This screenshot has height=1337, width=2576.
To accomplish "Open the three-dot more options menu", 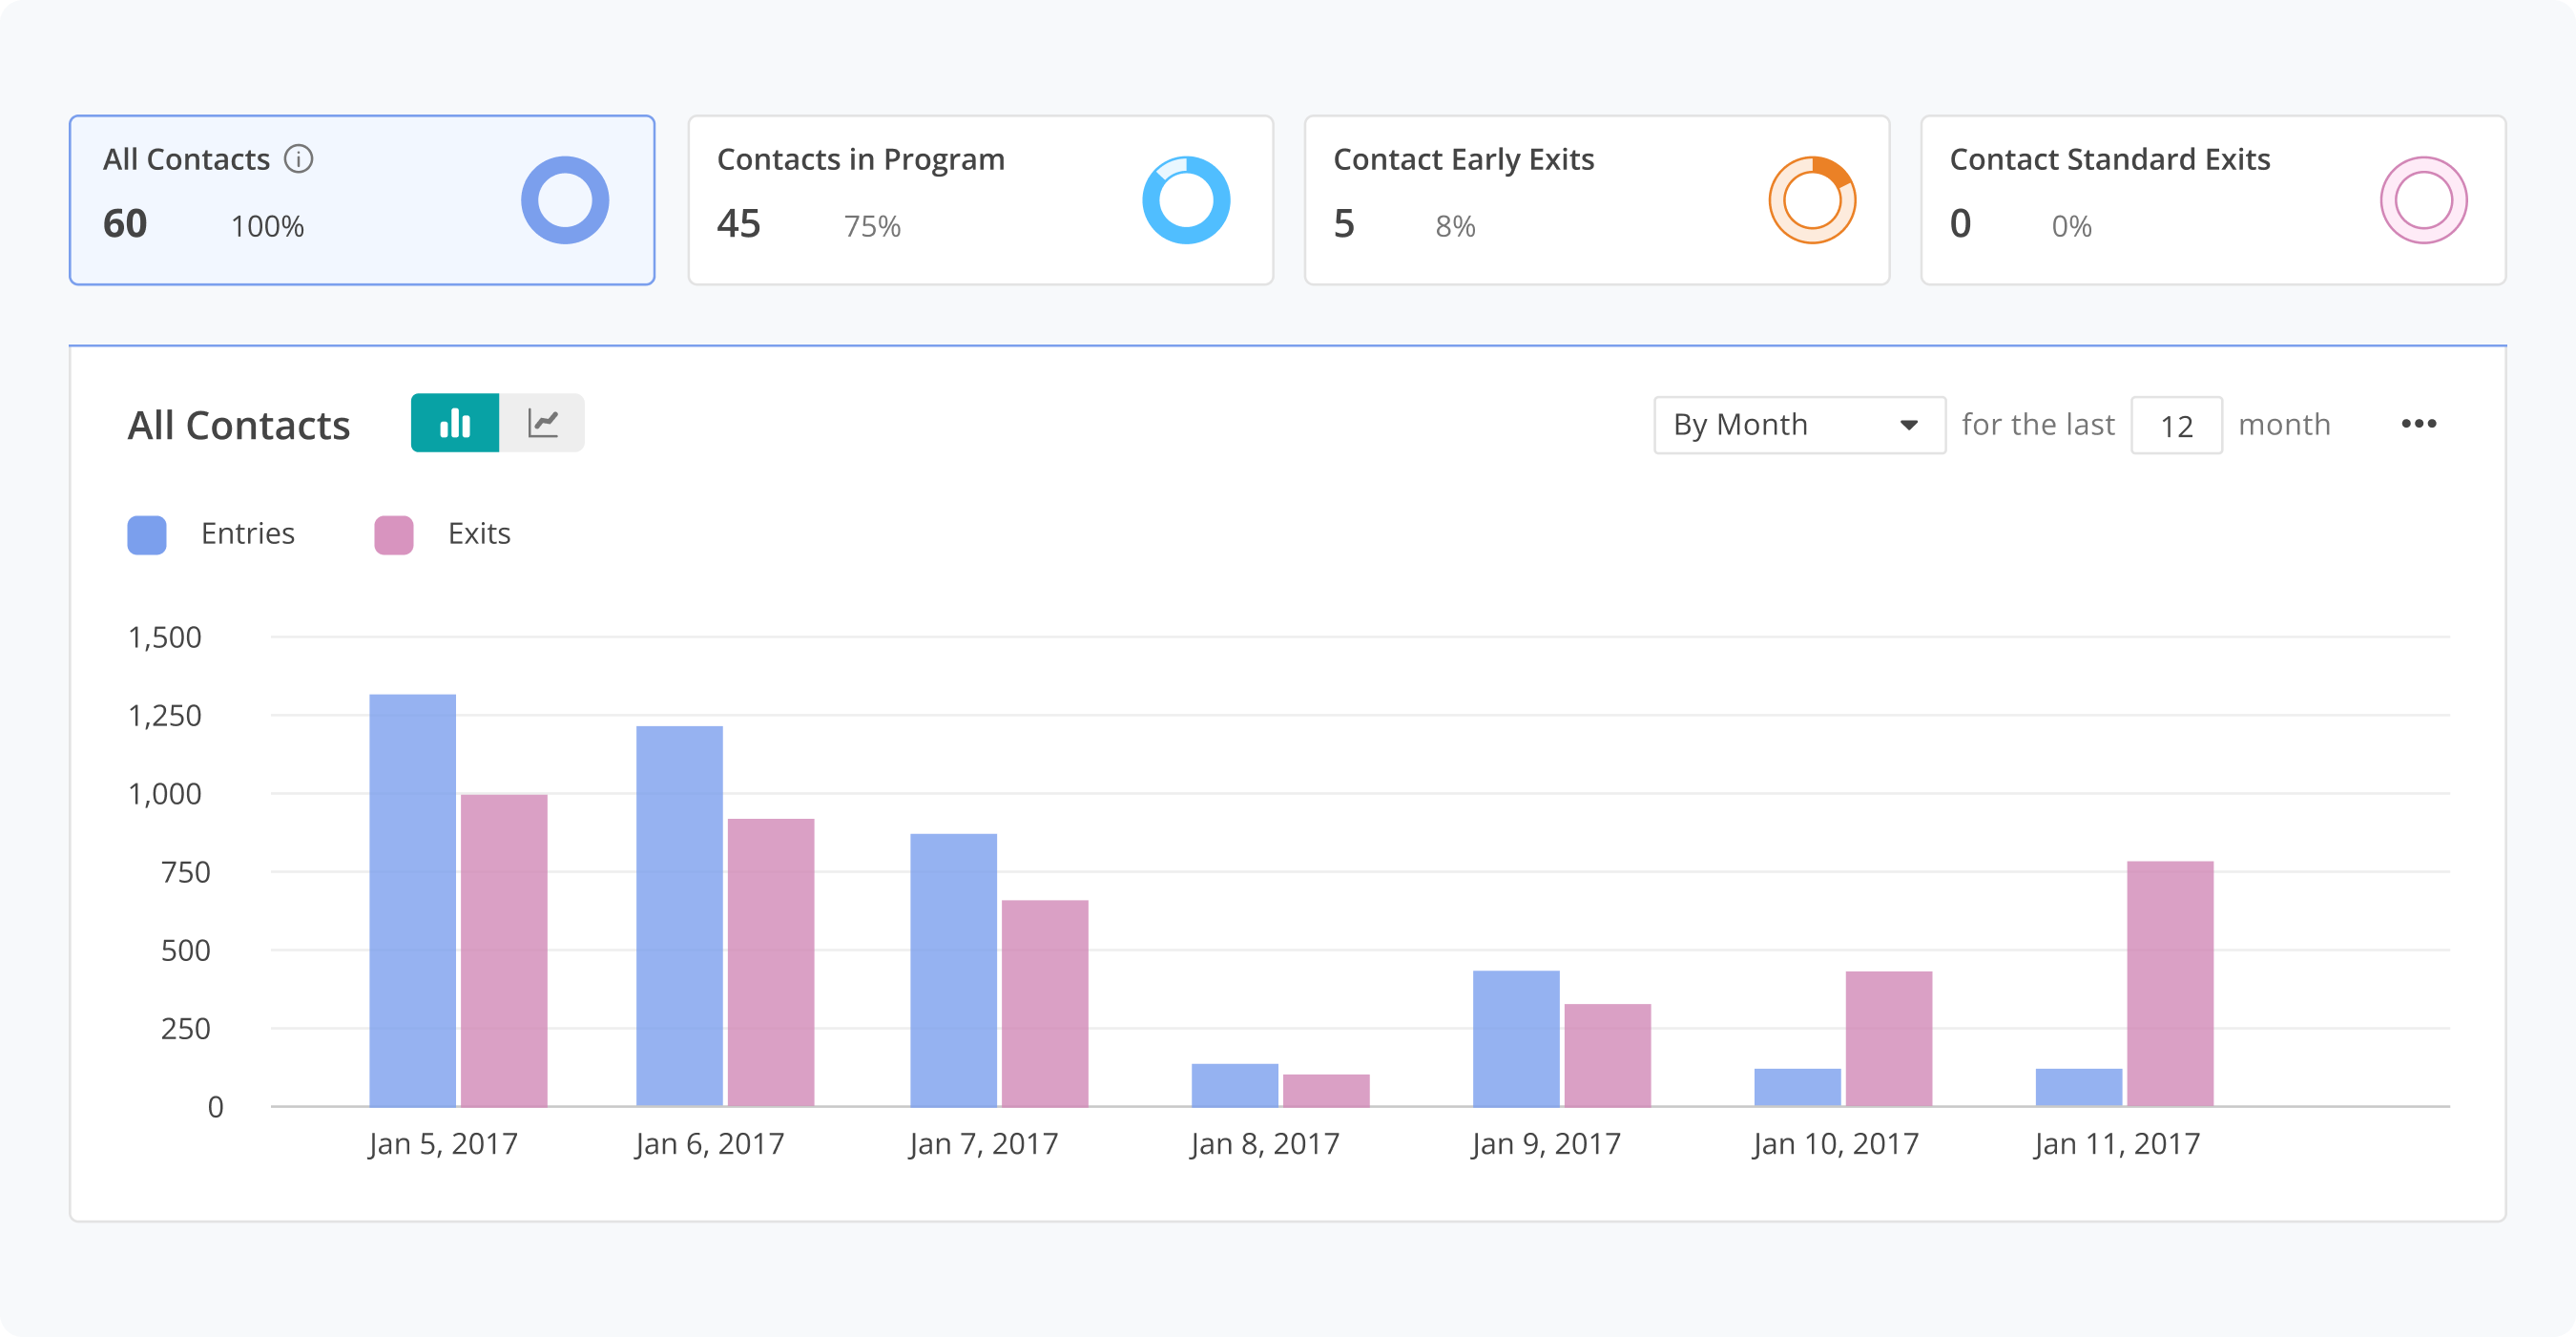I will pos(2418,424).
